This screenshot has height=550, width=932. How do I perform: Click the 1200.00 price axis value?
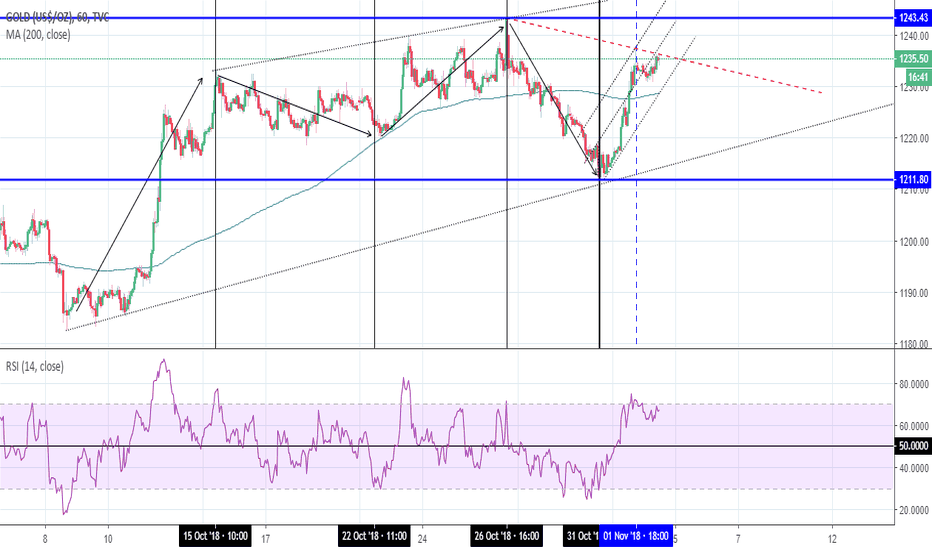[914, 241]
